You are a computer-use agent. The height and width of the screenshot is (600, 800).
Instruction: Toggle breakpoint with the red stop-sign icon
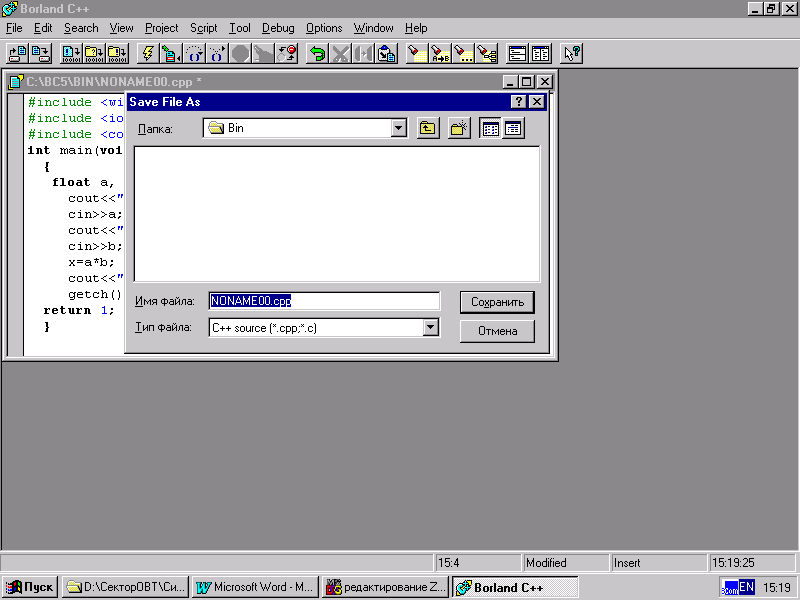pos(286,54)
